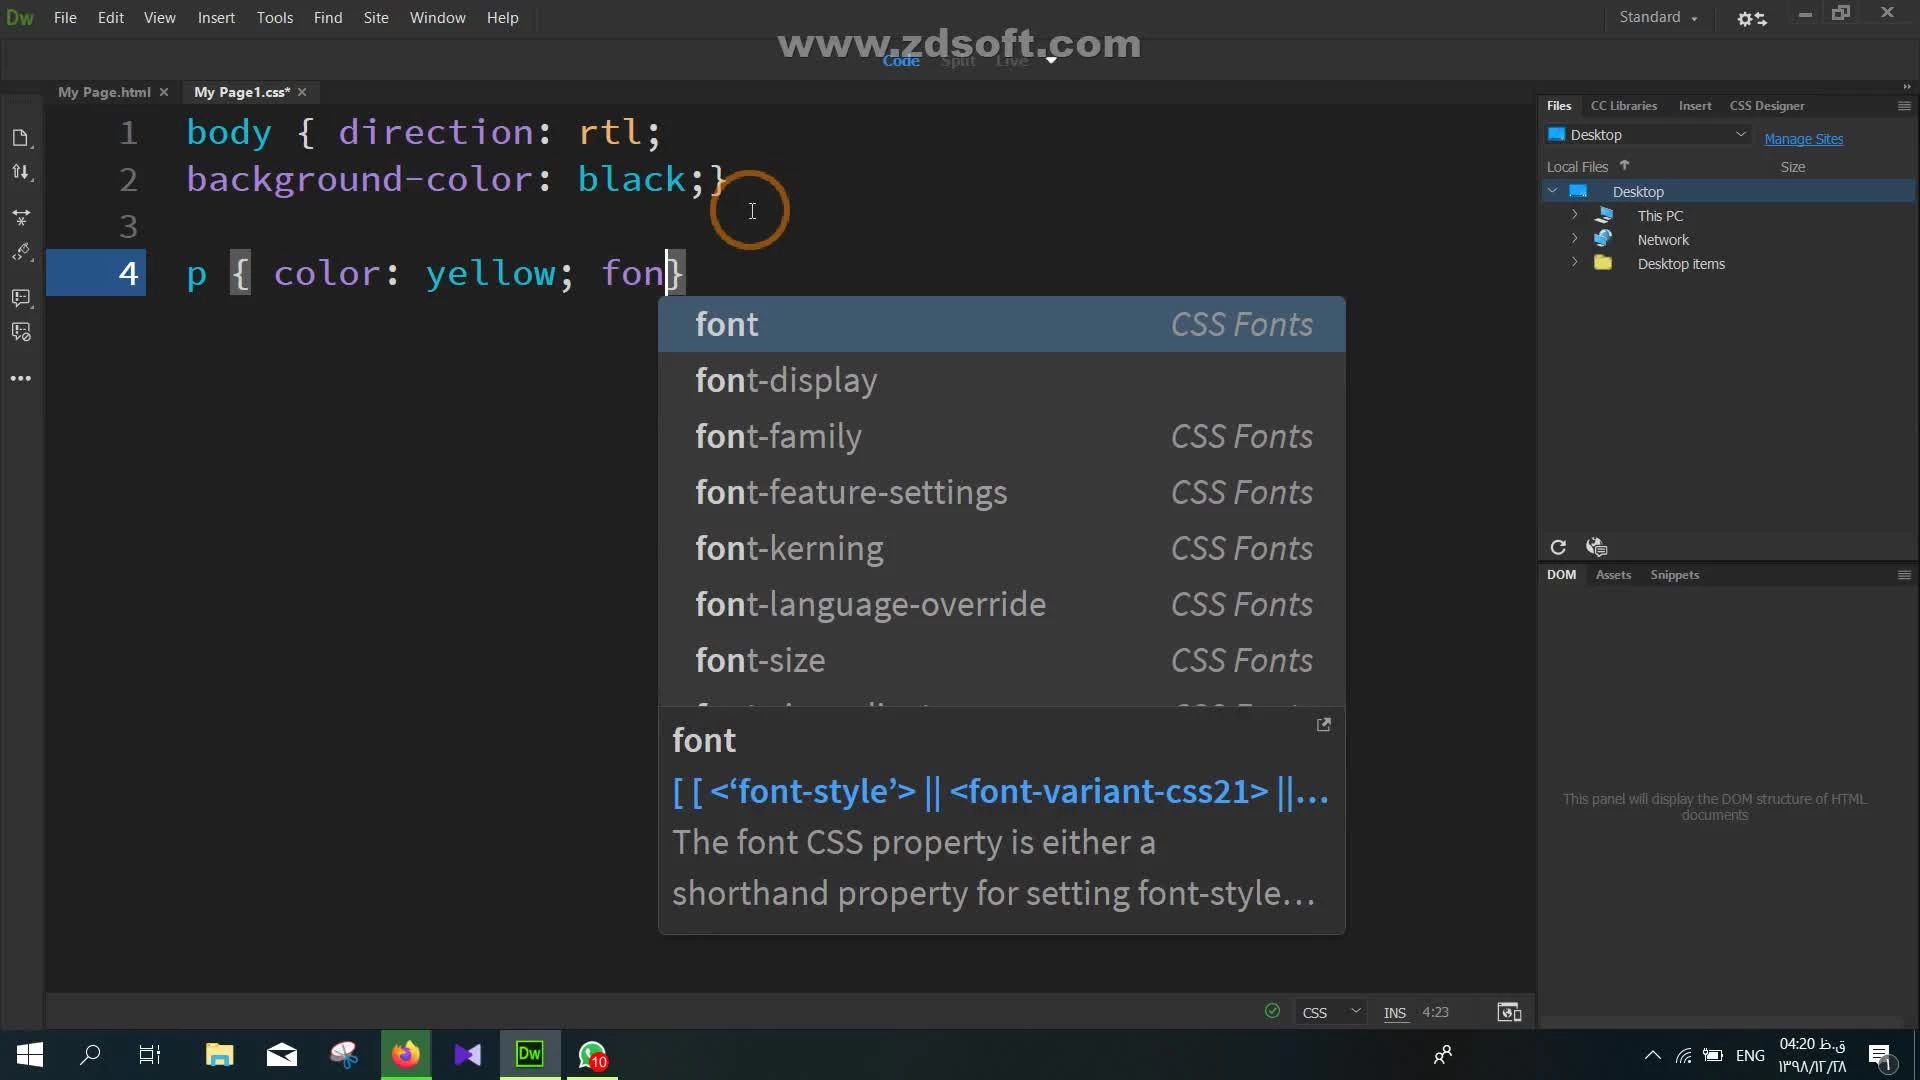Click the Manage Sites link
Image resolution: width=1920 pixels, height=1080 pixels.
(1803, 139)
